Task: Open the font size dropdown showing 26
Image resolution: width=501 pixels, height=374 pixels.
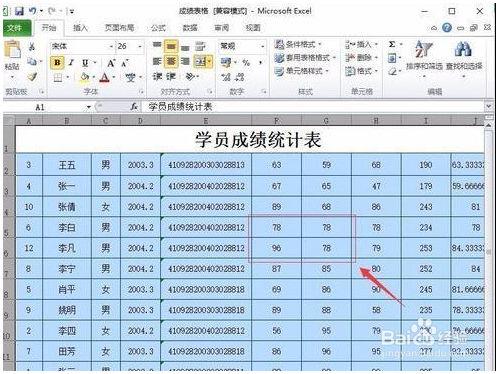Action: click(140, 46)
